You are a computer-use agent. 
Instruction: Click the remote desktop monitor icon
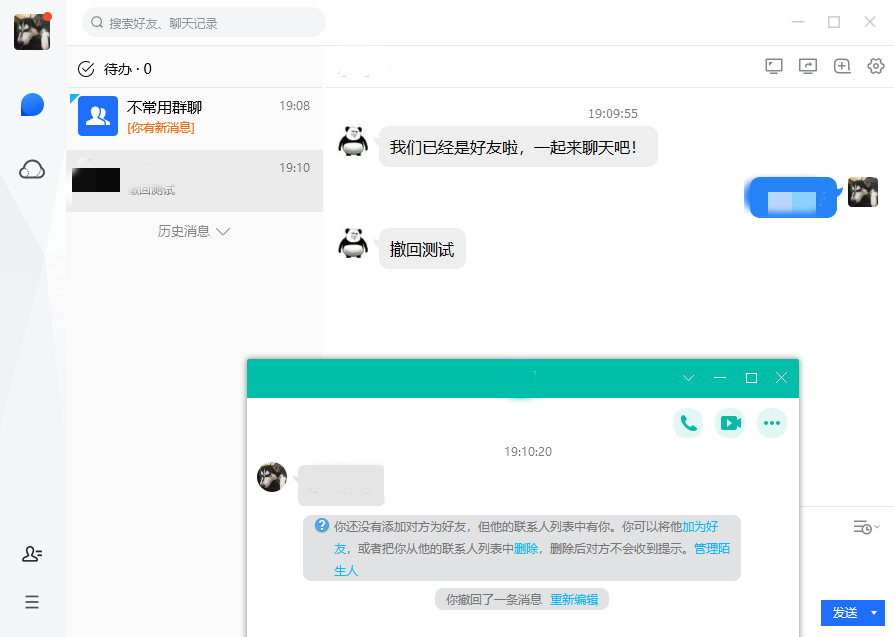[x=774, y=66]
